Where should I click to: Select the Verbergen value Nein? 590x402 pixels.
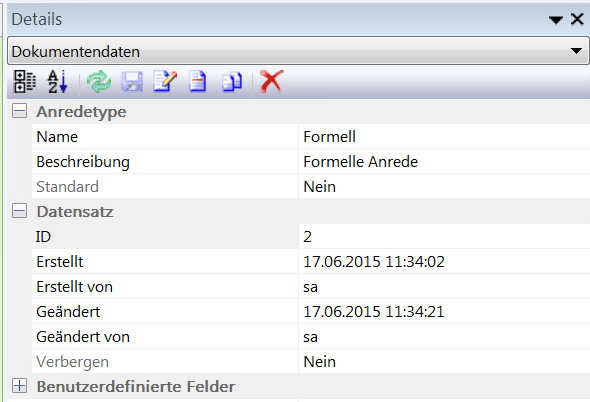[x=444, y=361]
